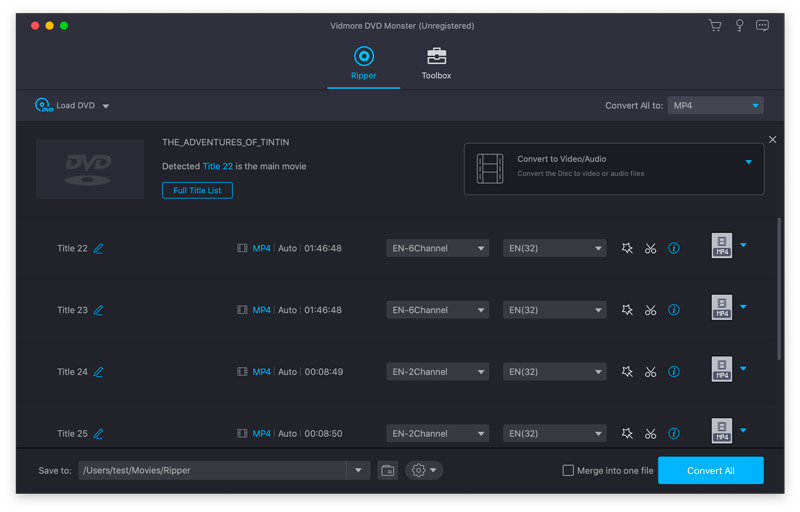The width and height of the screenshot is (800, 512).
Task: Open Title 24 subtitle EN(32) dropdown
Action: pos(555,372)
